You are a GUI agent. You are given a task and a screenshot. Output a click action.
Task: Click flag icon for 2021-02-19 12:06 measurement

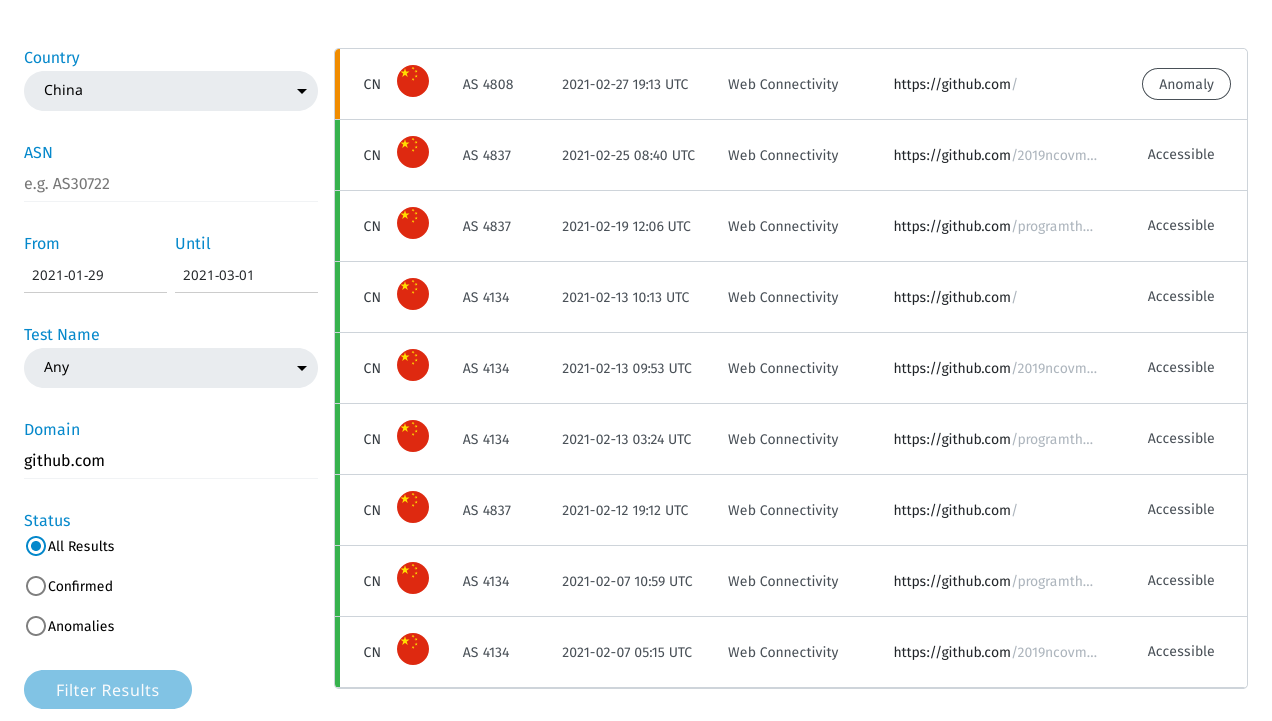tap(412, 224)
